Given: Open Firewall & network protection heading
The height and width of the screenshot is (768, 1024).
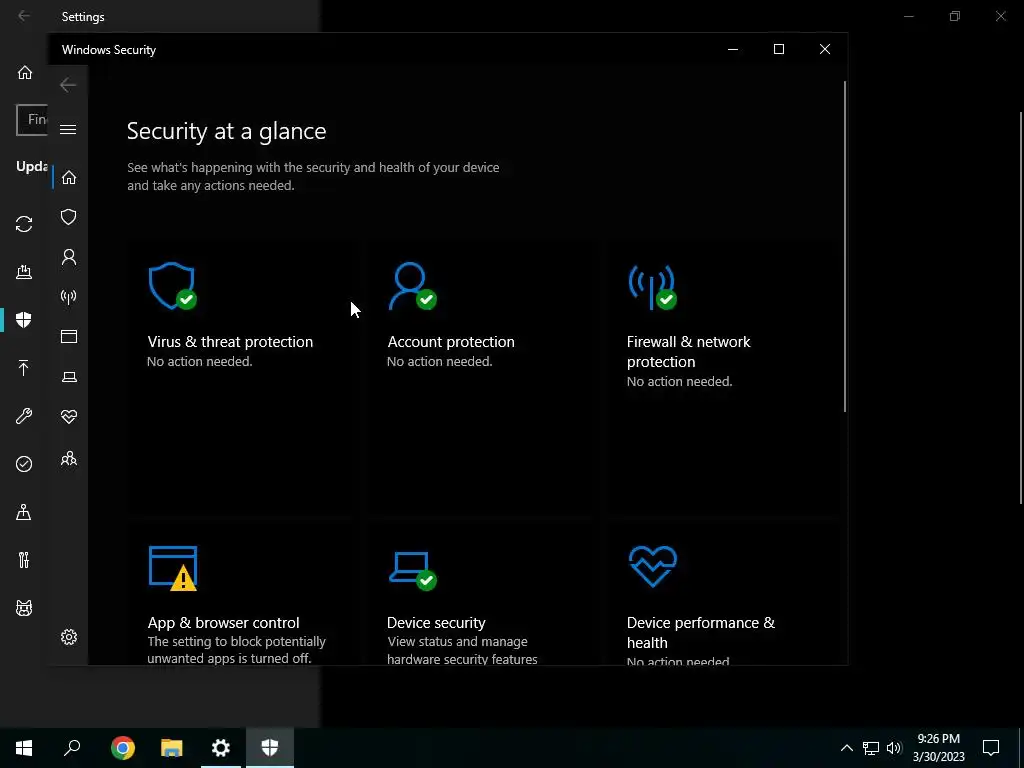Looking at the screenshot, I should click(x=688, y=351).
